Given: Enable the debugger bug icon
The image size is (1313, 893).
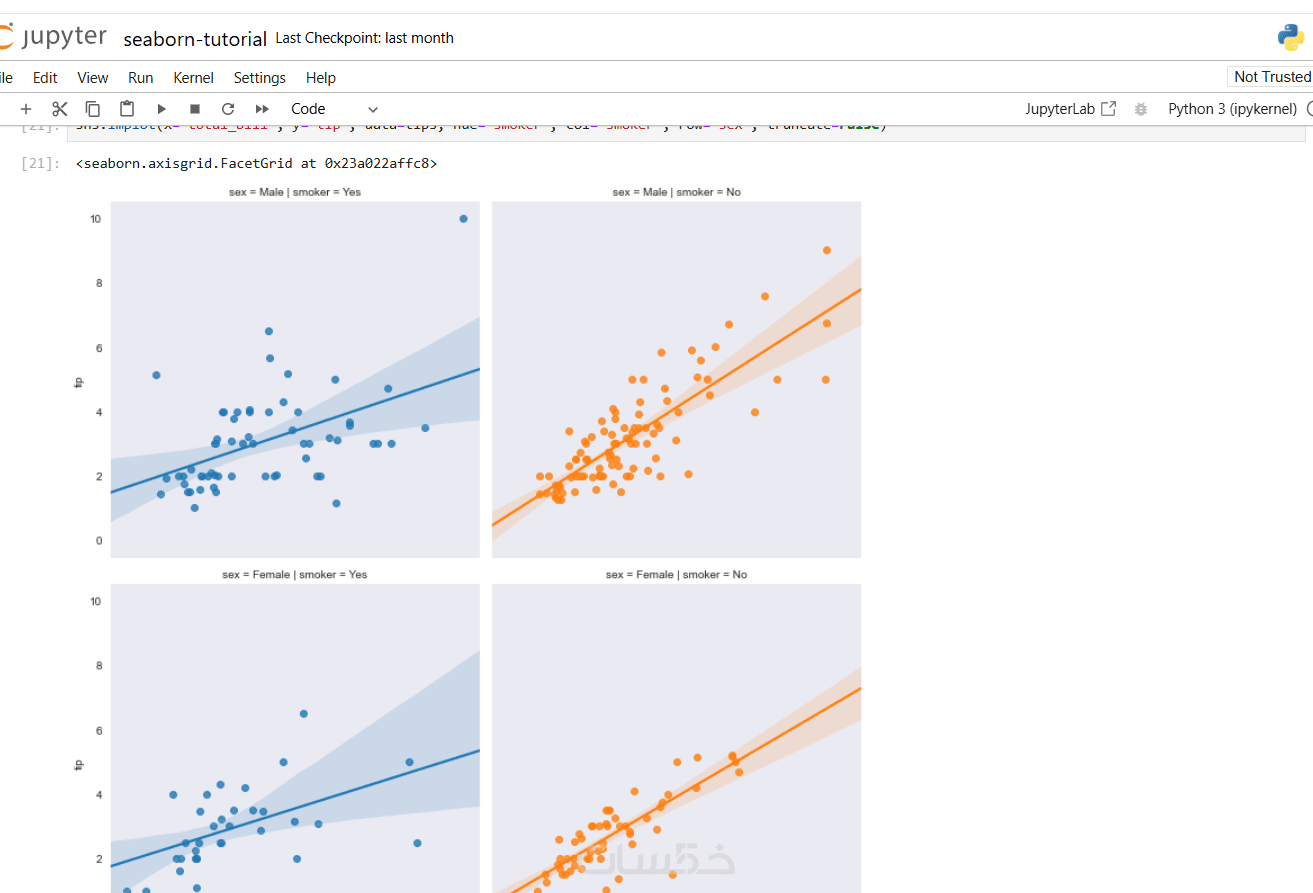Looking at the screenshot, I should 1141,109.
